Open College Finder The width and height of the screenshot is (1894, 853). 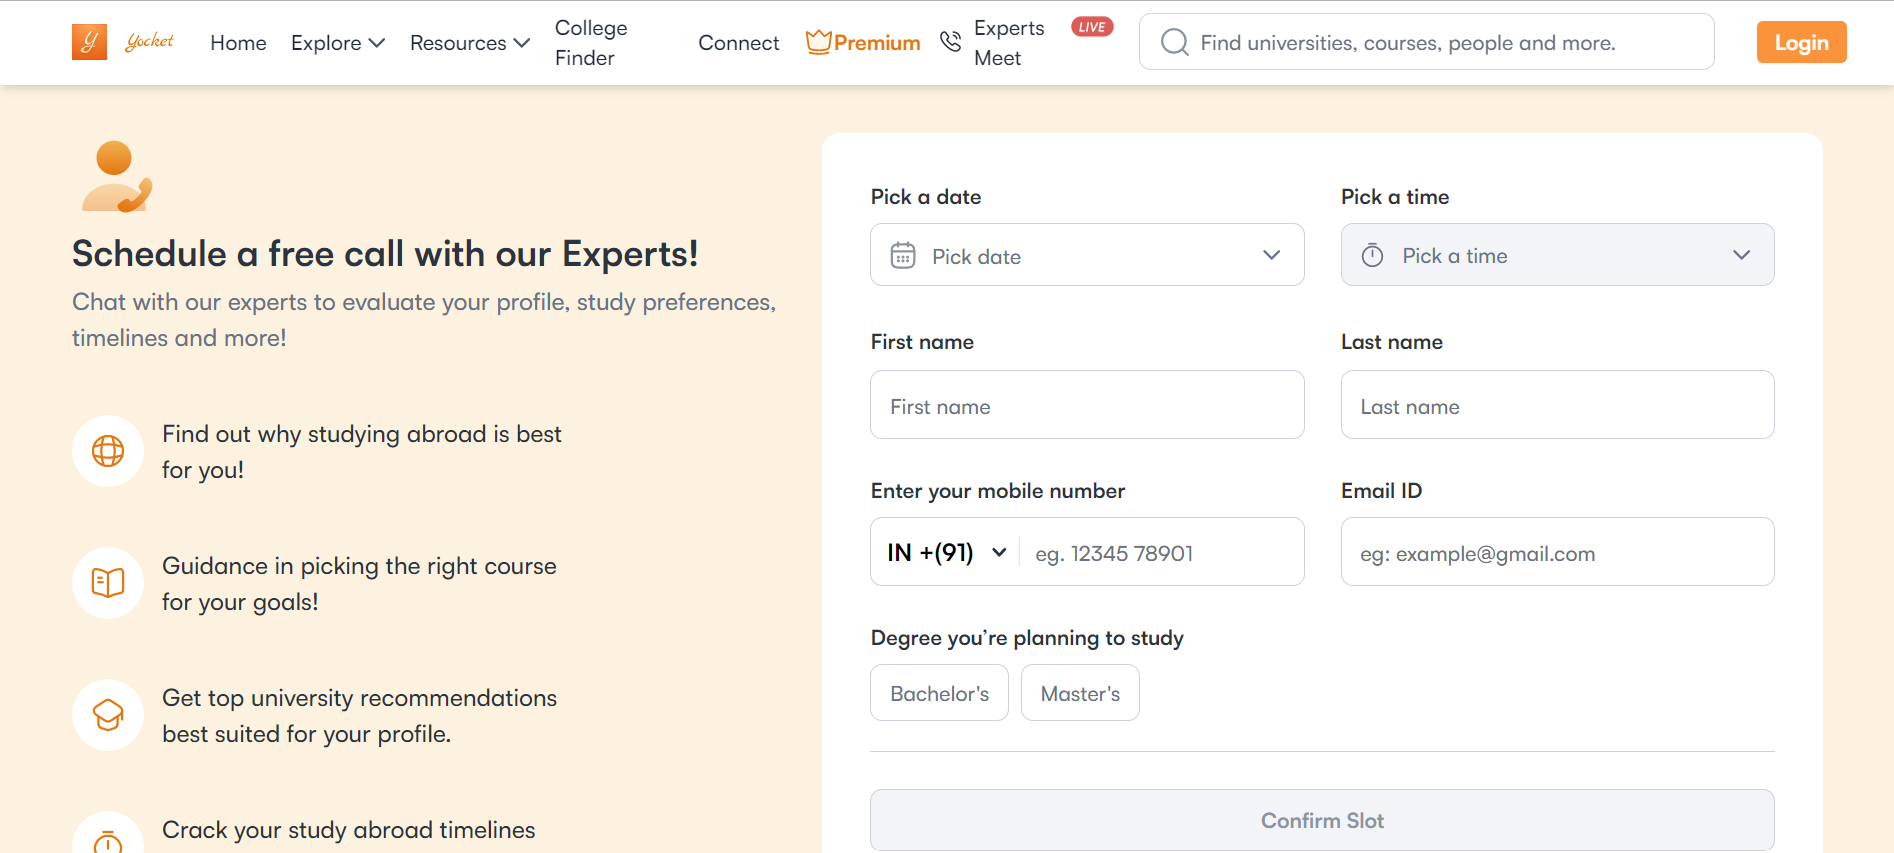(x=591, y=43)
